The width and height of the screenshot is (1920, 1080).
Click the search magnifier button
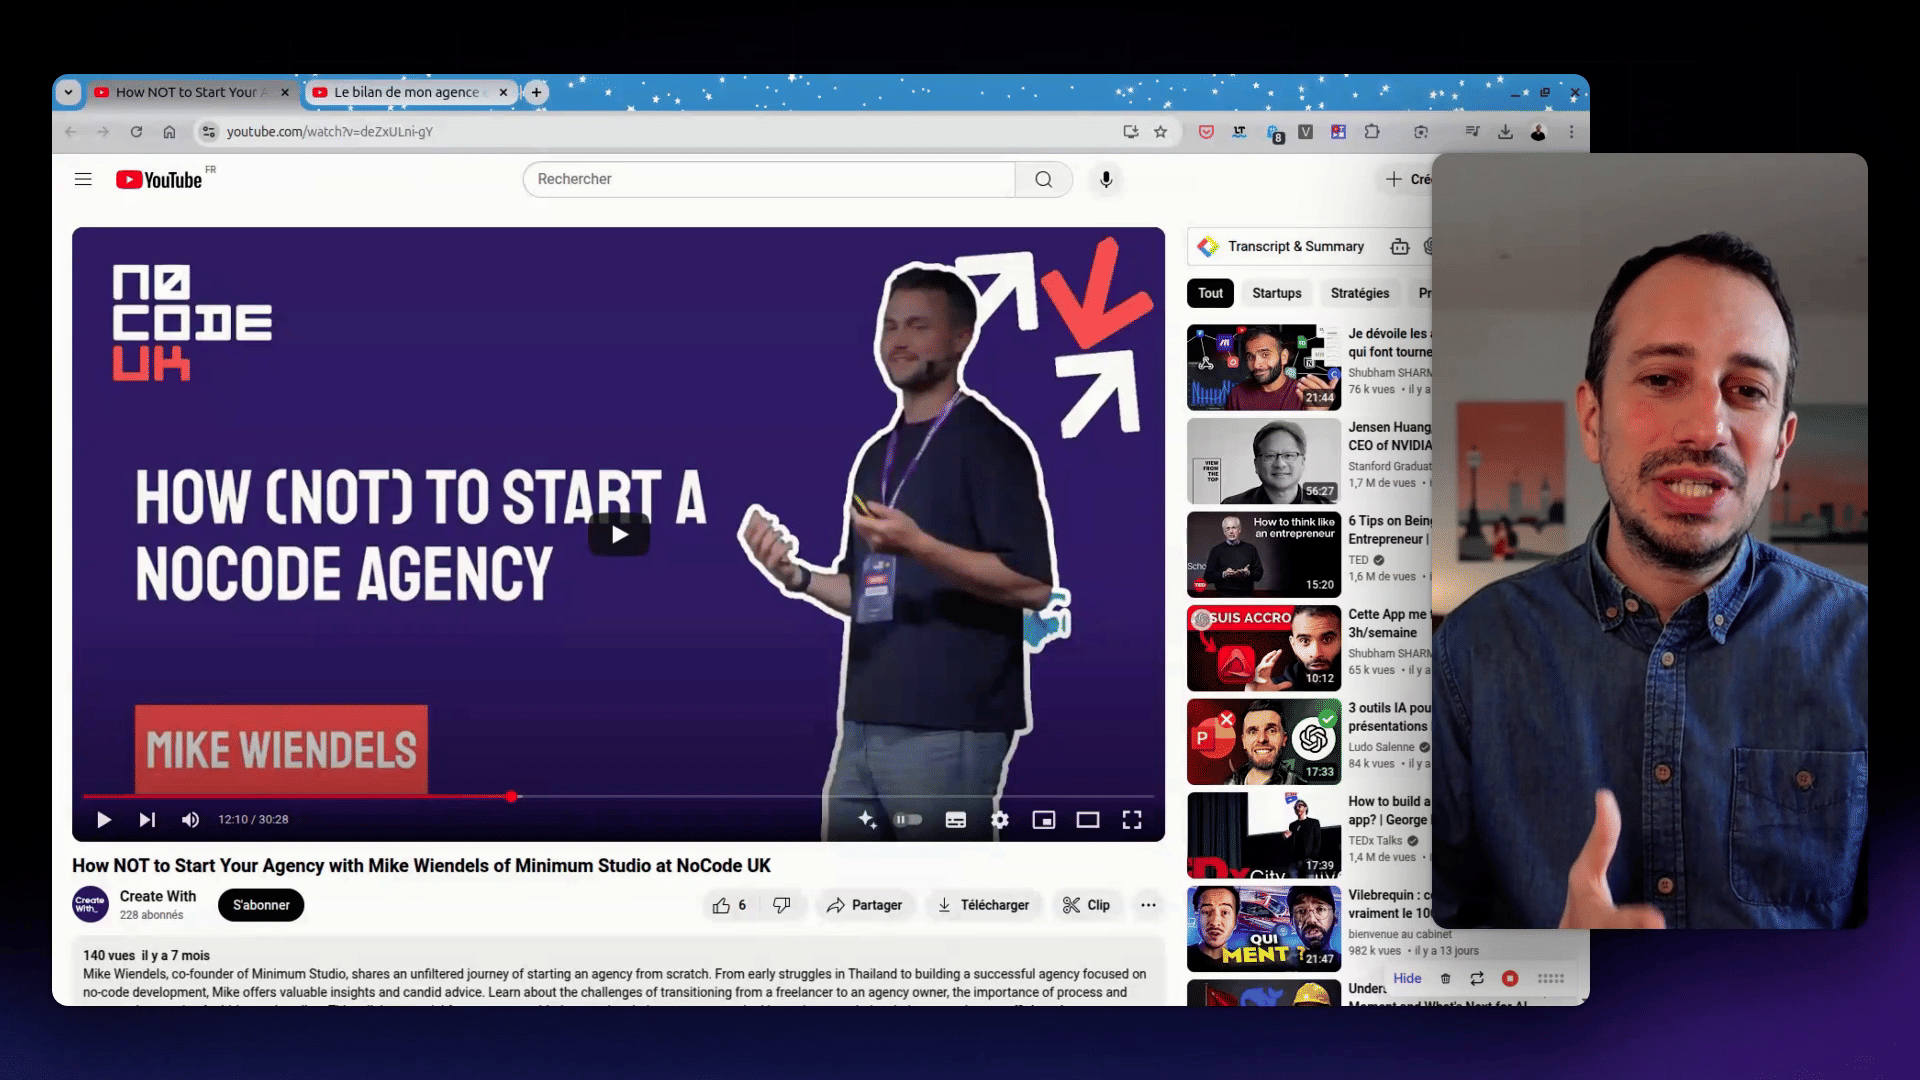point(1043,179)
